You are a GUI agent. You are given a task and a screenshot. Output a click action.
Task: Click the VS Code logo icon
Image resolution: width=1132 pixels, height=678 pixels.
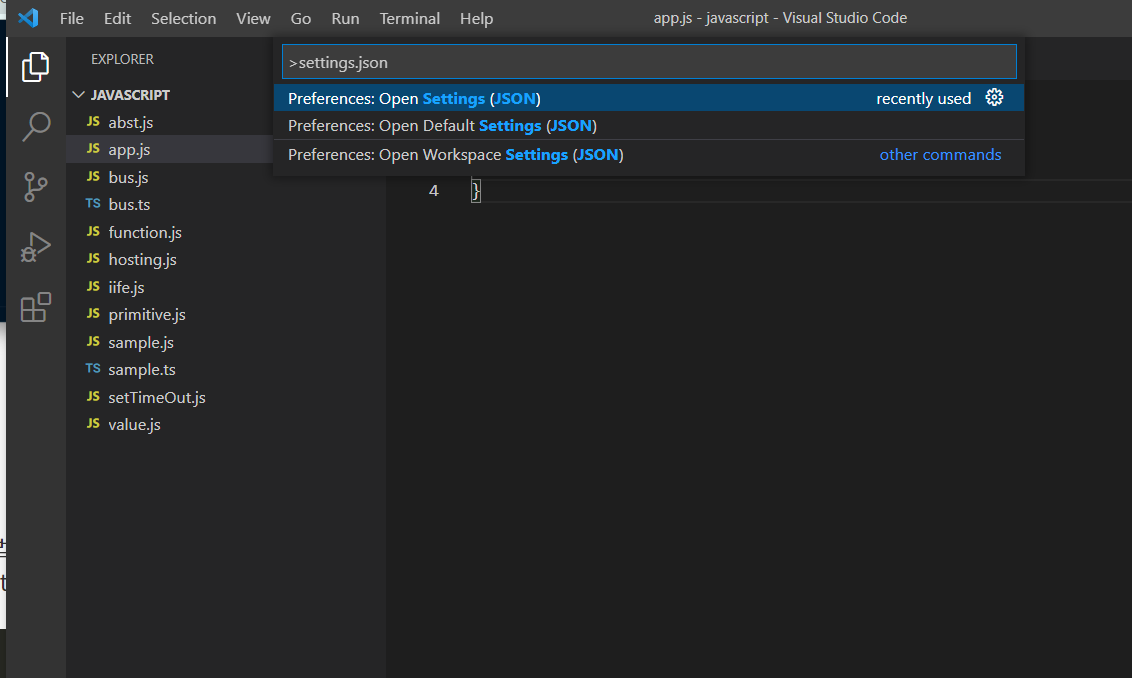28,18
